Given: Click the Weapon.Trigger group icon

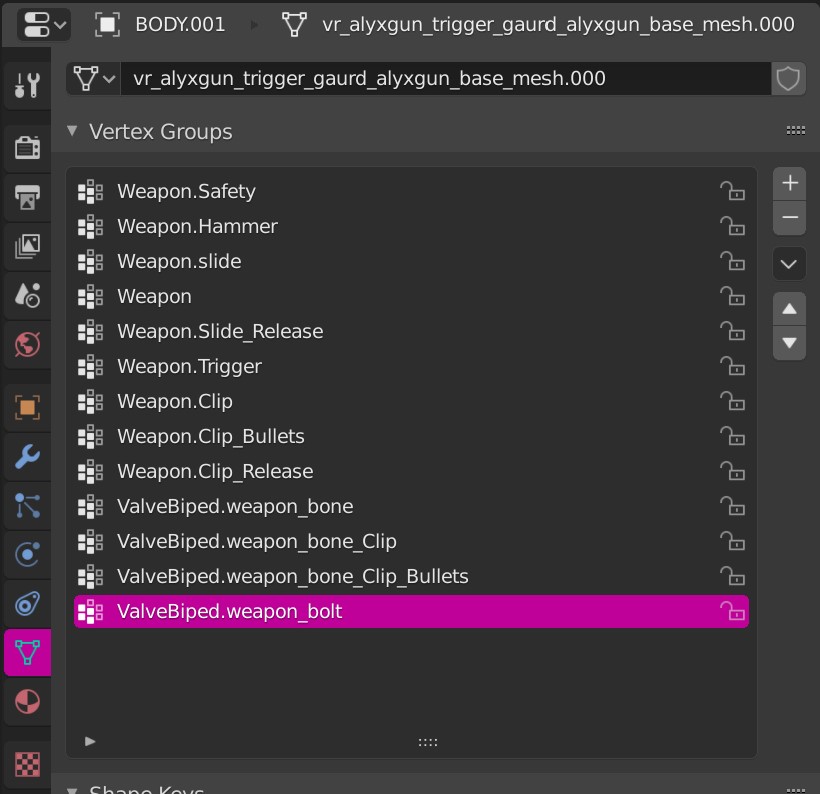Looking at the screenshot, I should tap(90, 367).
